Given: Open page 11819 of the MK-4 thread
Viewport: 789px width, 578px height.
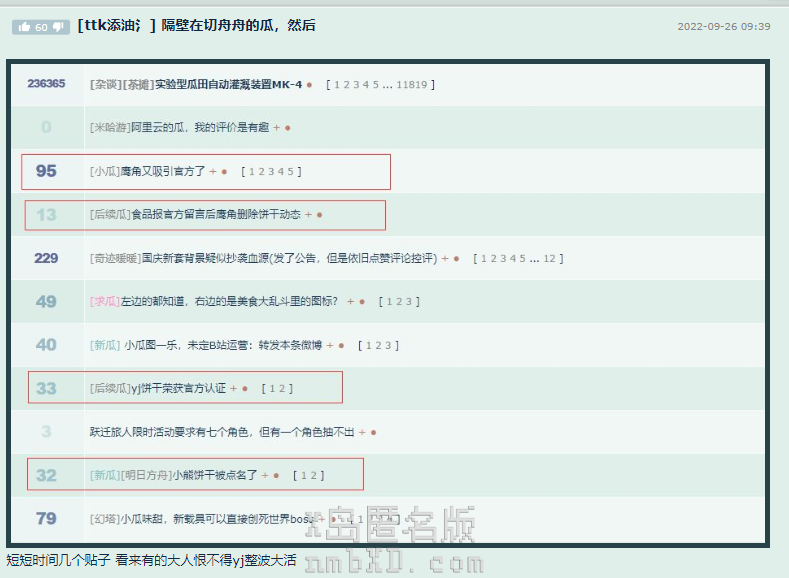Looking at the screenshot, I should (411, 85).
